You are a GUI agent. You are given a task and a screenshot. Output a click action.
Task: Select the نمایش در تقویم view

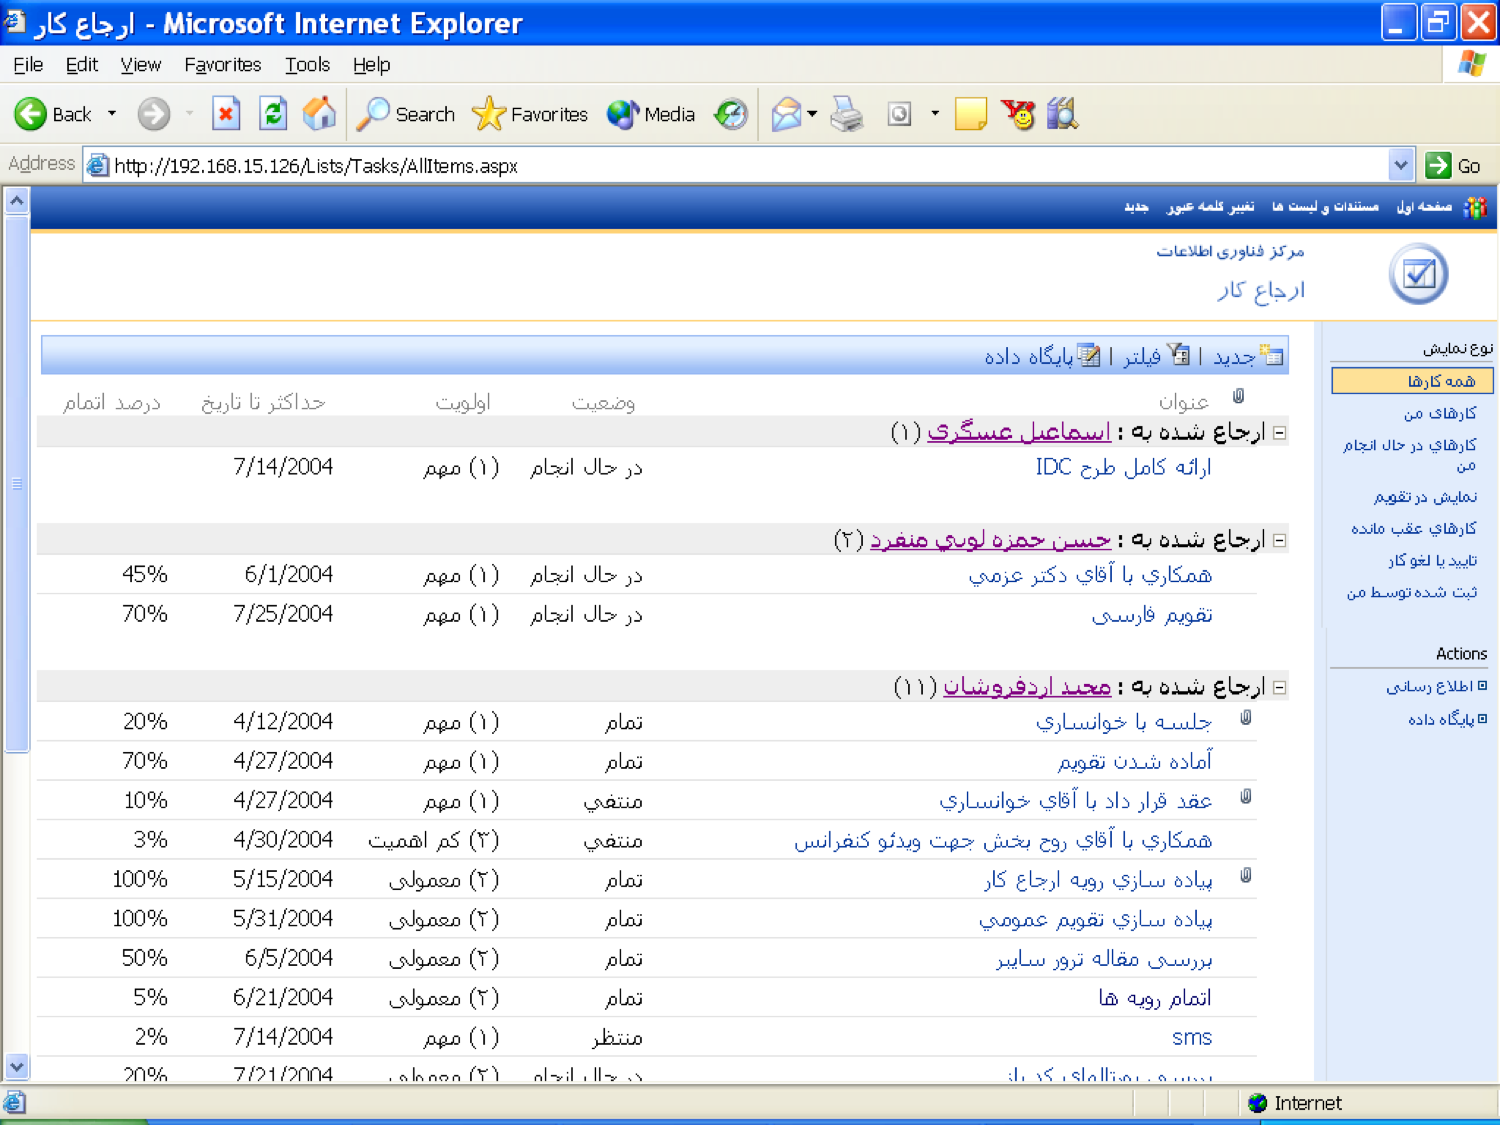1426,497
